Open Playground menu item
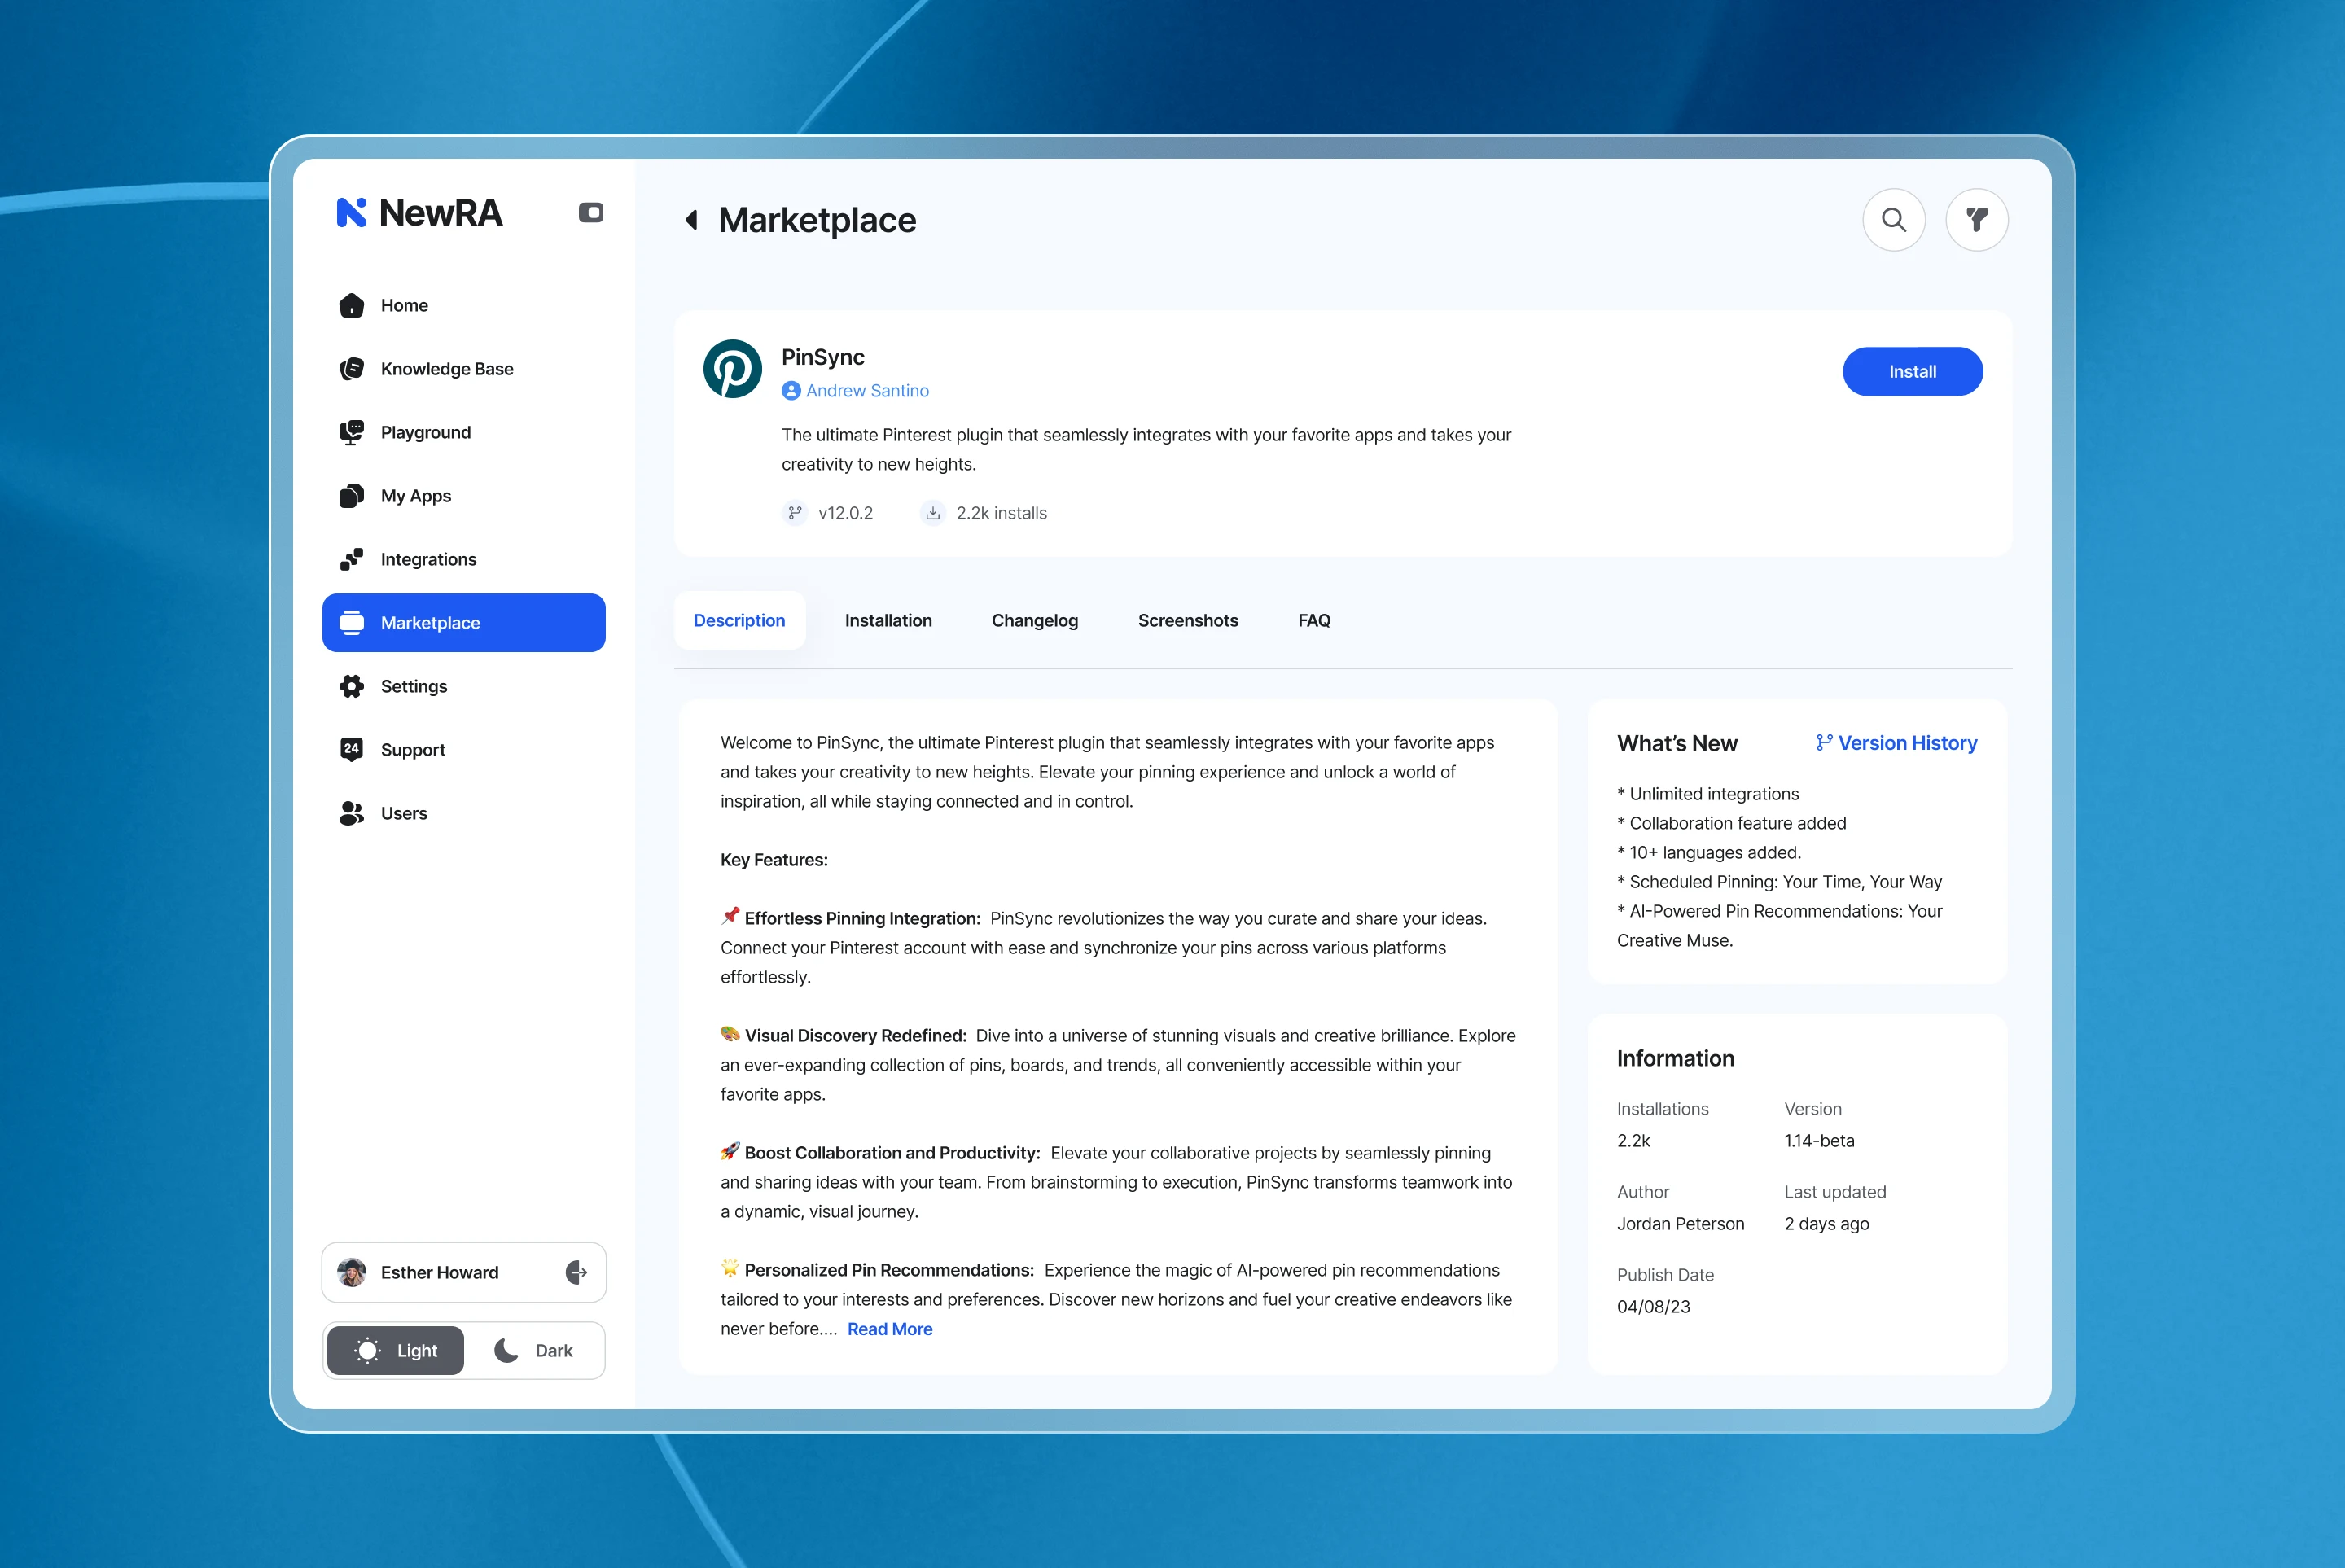2345x1568 pixels. click(x=464, y=432)
